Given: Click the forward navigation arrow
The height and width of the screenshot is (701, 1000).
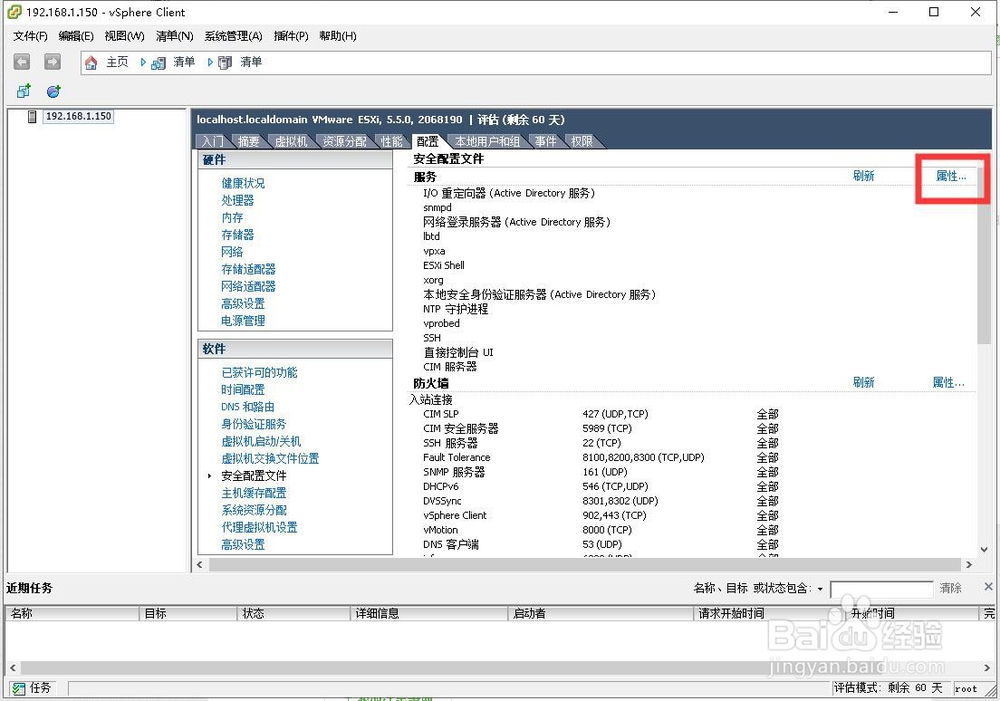Looking at the screenshot, I should (x=52, y=62).
